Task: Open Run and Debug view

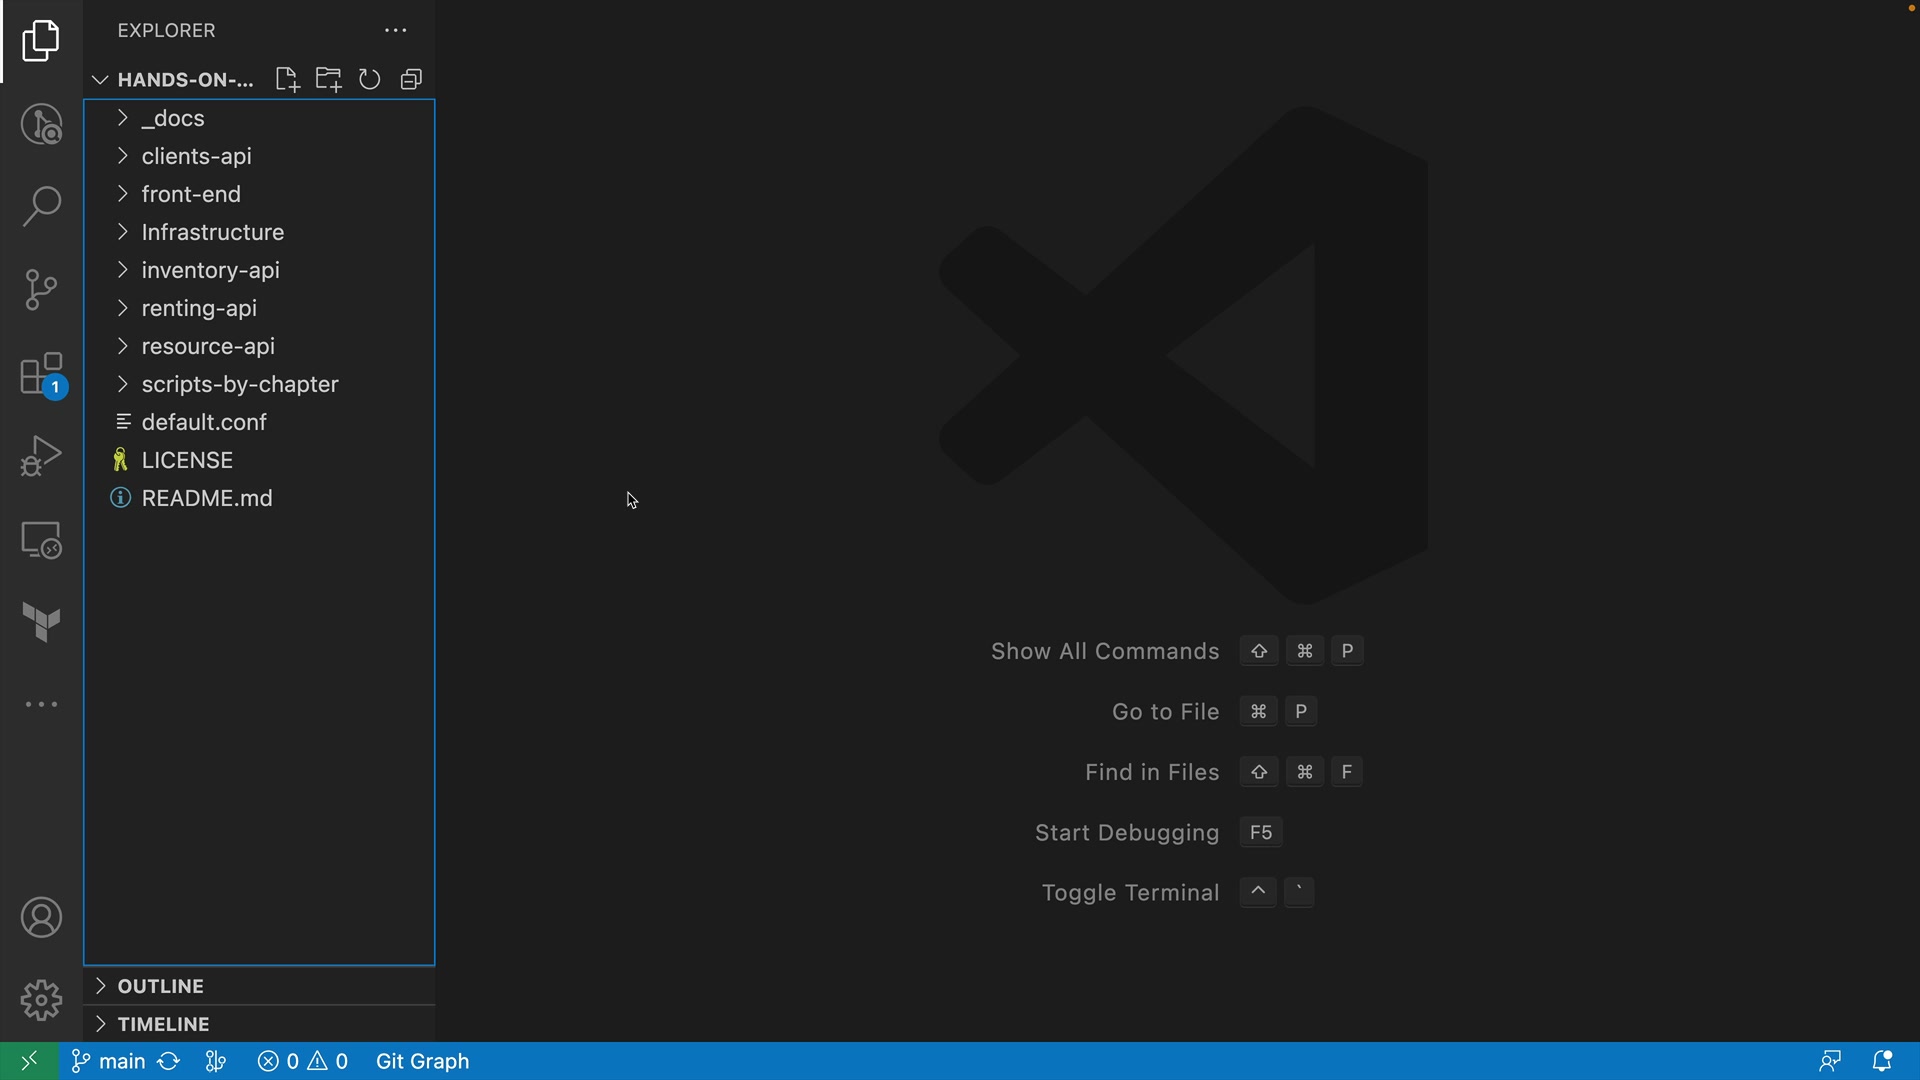Action: [41, 456]
